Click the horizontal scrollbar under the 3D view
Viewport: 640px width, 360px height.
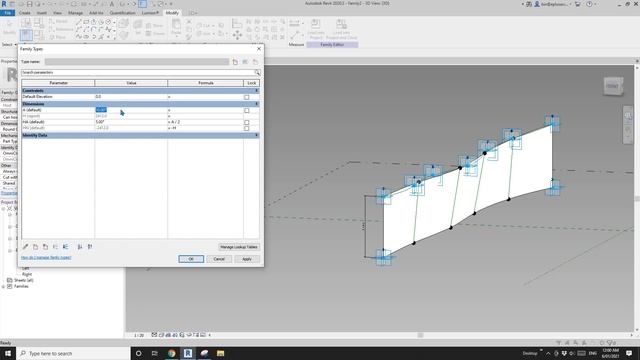(420, 335)
